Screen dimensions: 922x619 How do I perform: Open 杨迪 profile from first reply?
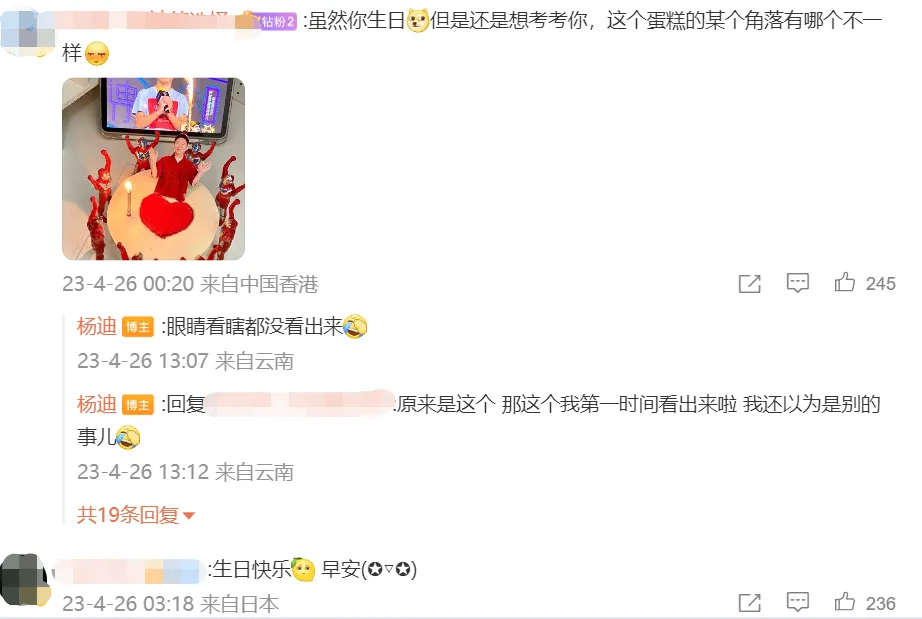click(96, 326)
